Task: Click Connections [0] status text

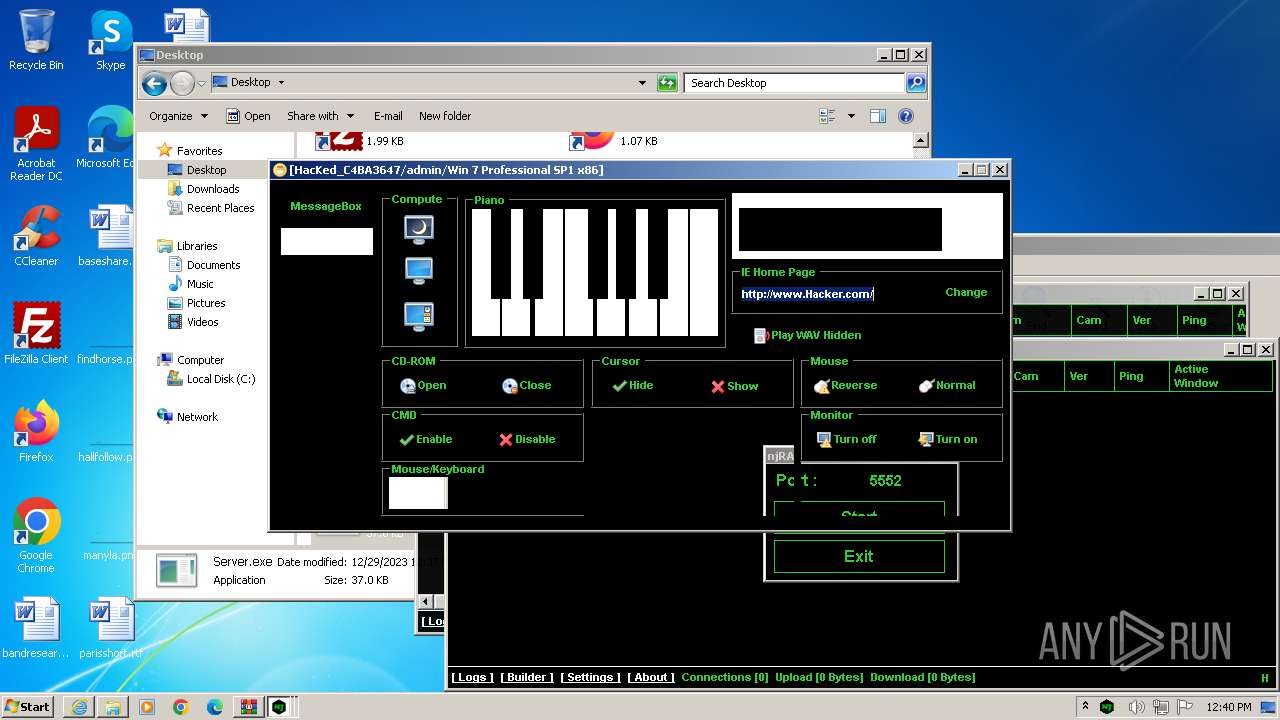Action: [725, 677]
